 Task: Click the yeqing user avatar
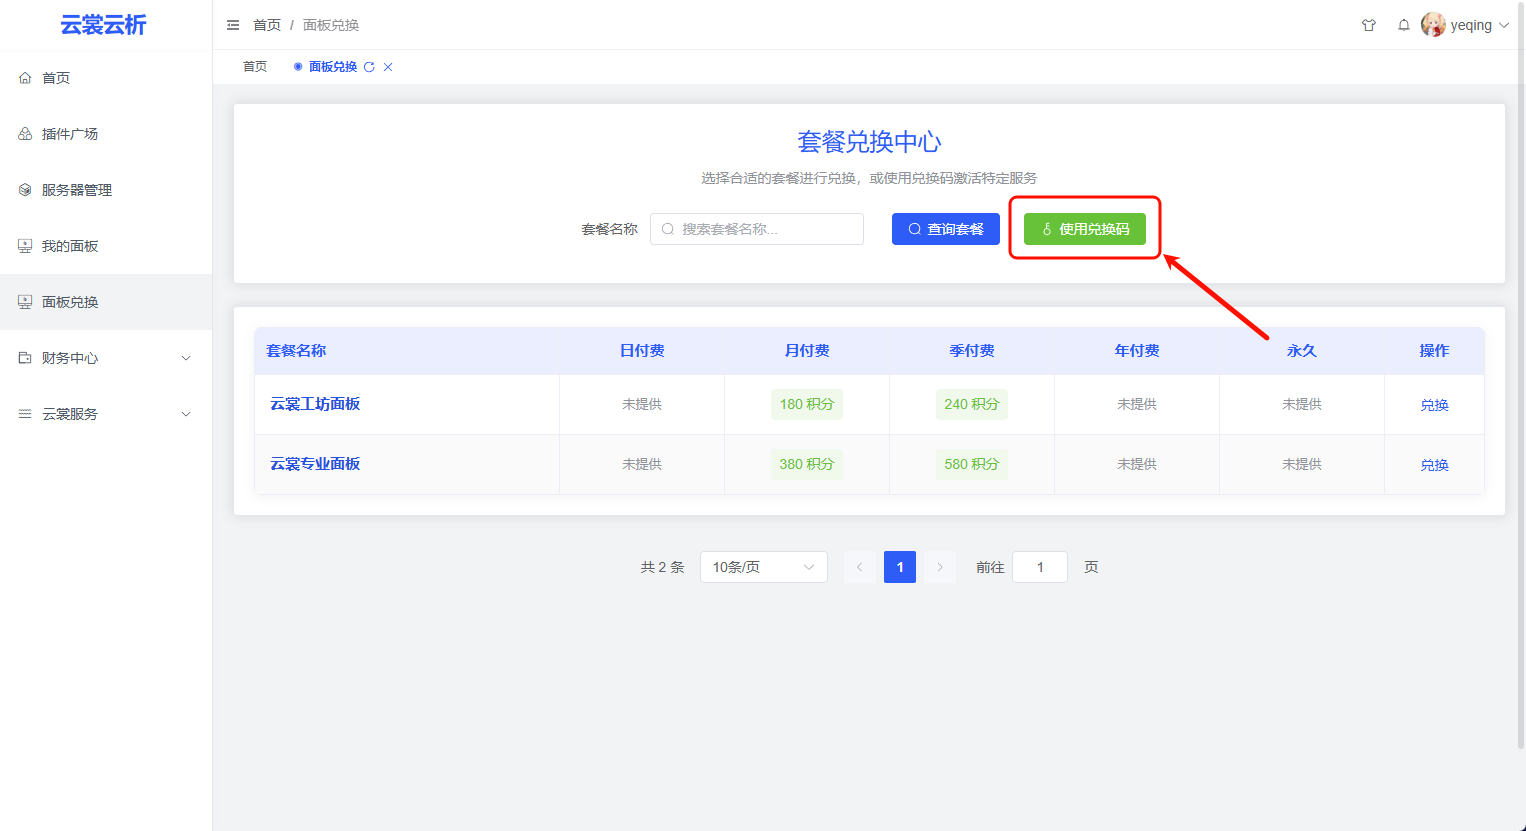coord(1433,25)
